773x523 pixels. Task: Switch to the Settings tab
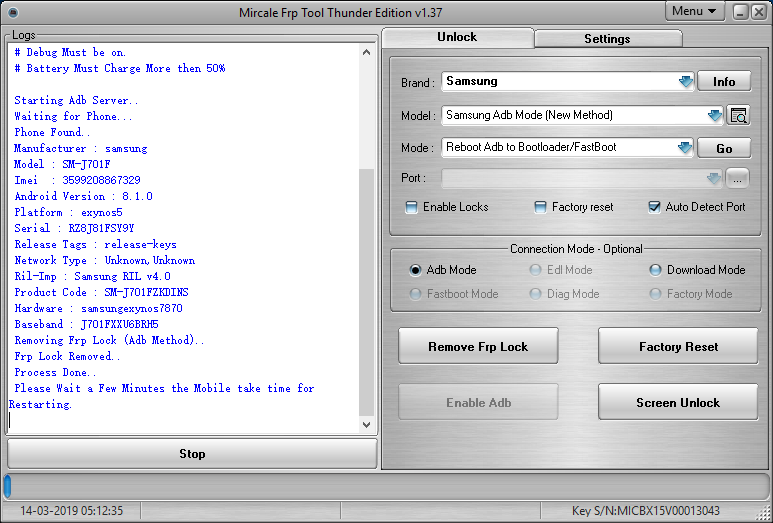[x=607, y=39]
